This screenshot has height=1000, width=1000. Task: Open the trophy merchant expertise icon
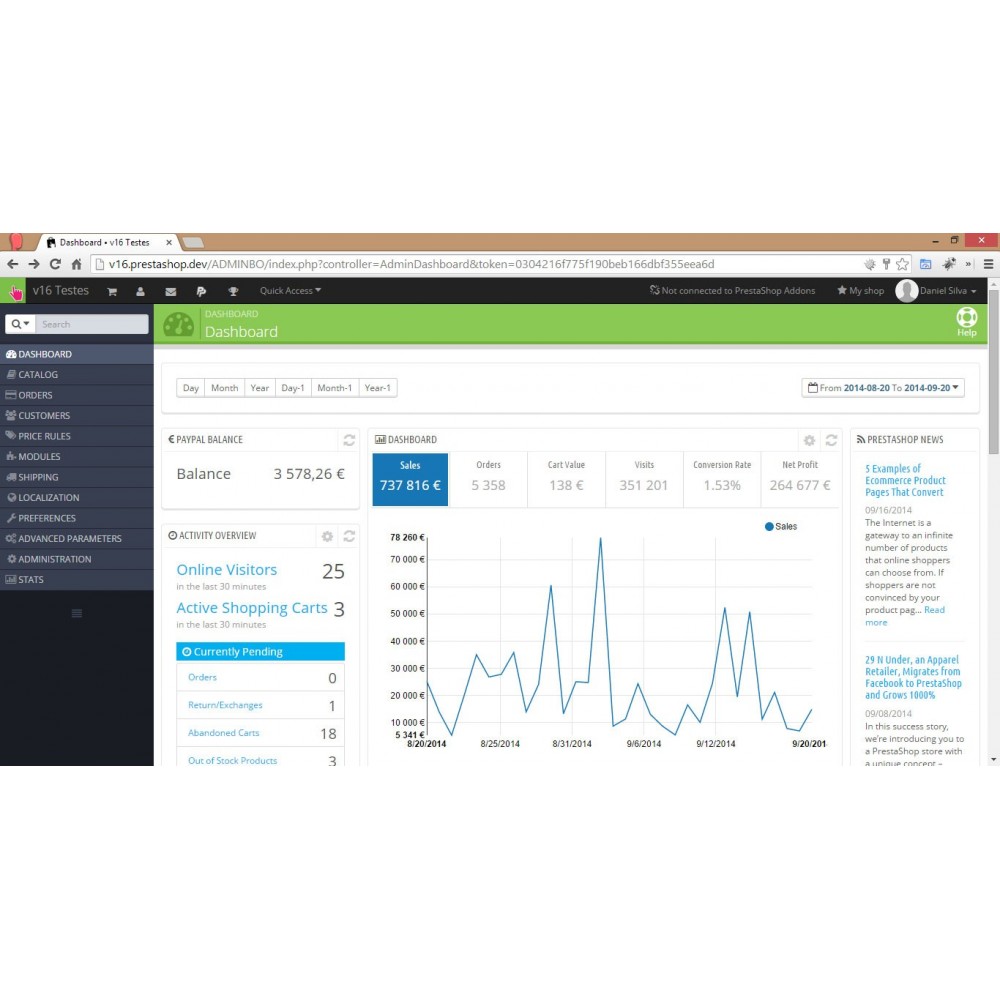(x=233, y=291)
